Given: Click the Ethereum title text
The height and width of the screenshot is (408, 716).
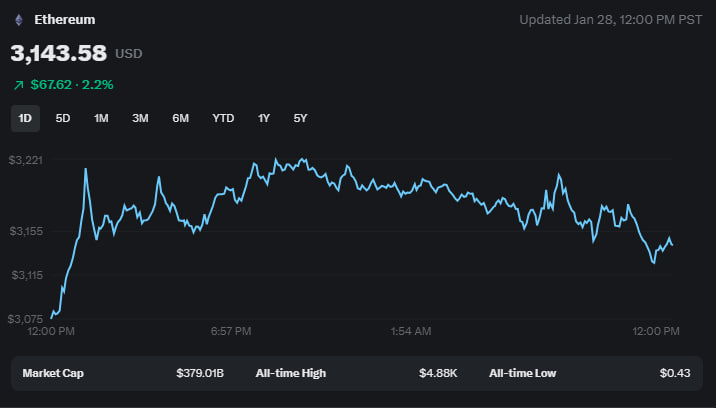Looking at the screenshot, I should (x=65, y=20).
